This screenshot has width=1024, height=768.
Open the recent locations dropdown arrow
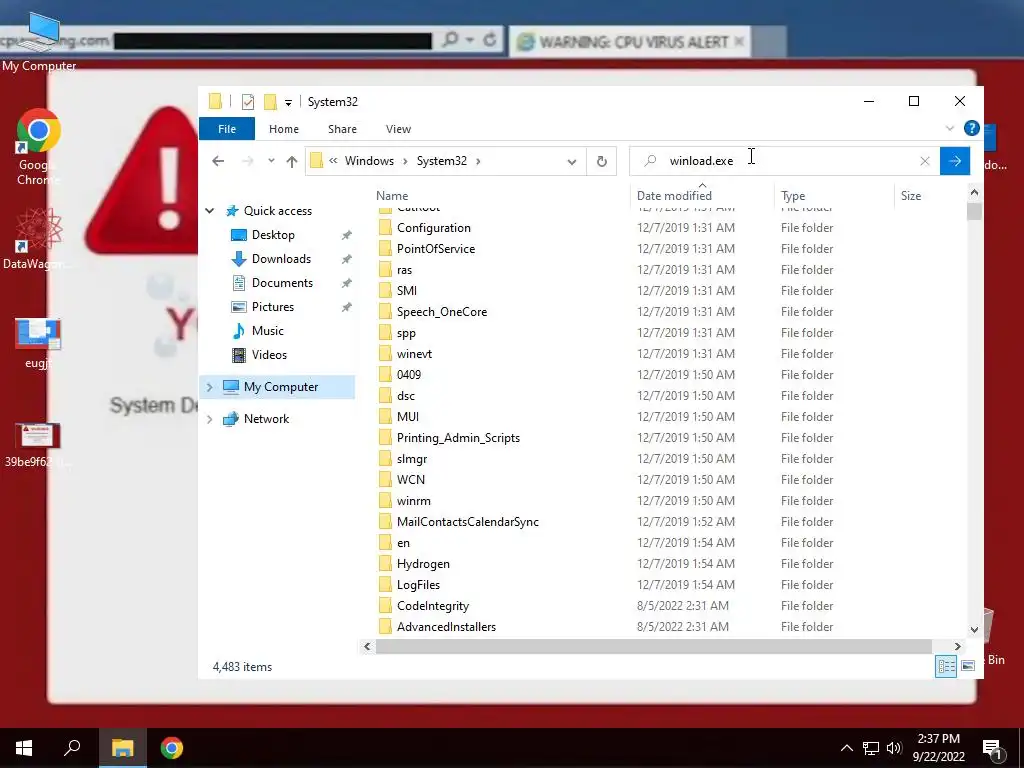(x=271, y=161)
